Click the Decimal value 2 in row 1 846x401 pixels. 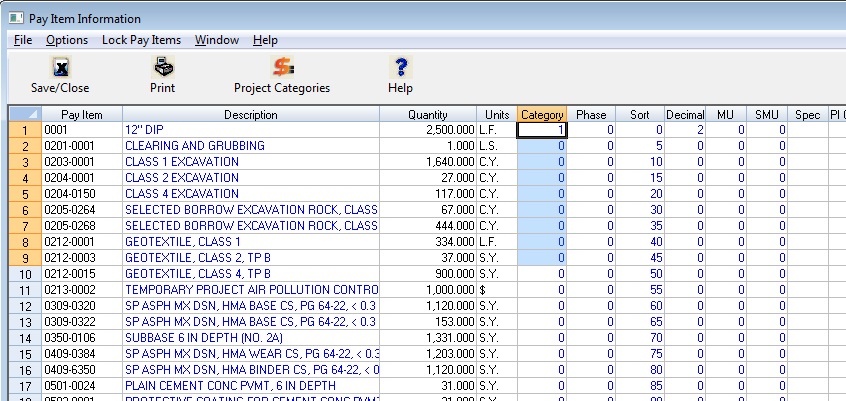click(x=685, y=130)
